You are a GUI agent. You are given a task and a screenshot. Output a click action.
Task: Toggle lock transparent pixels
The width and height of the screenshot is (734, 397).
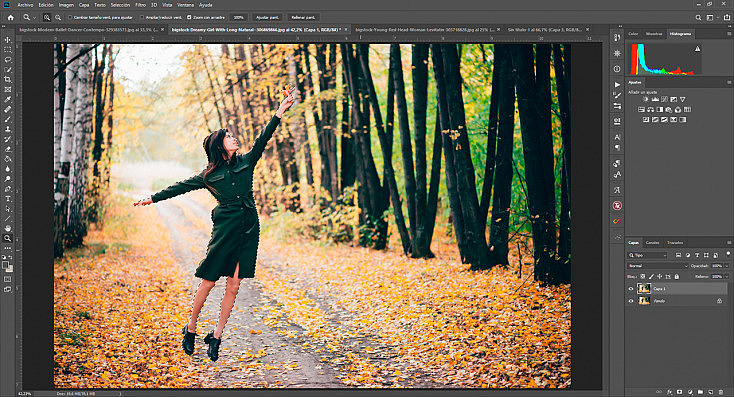tap(643, 277)
